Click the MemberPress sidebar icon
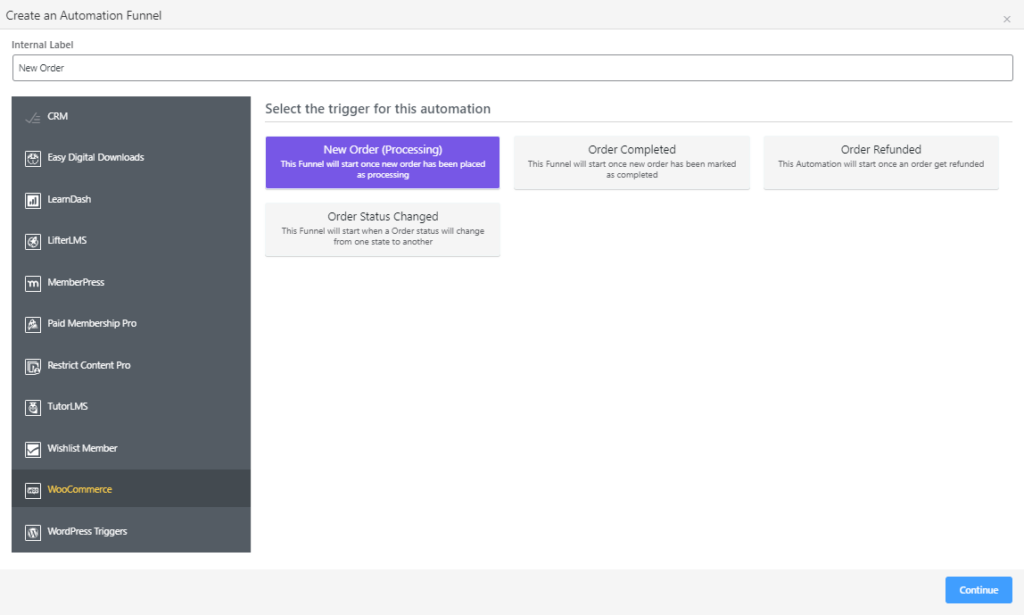Screen dimensions: 1024x615 point(33,283)
